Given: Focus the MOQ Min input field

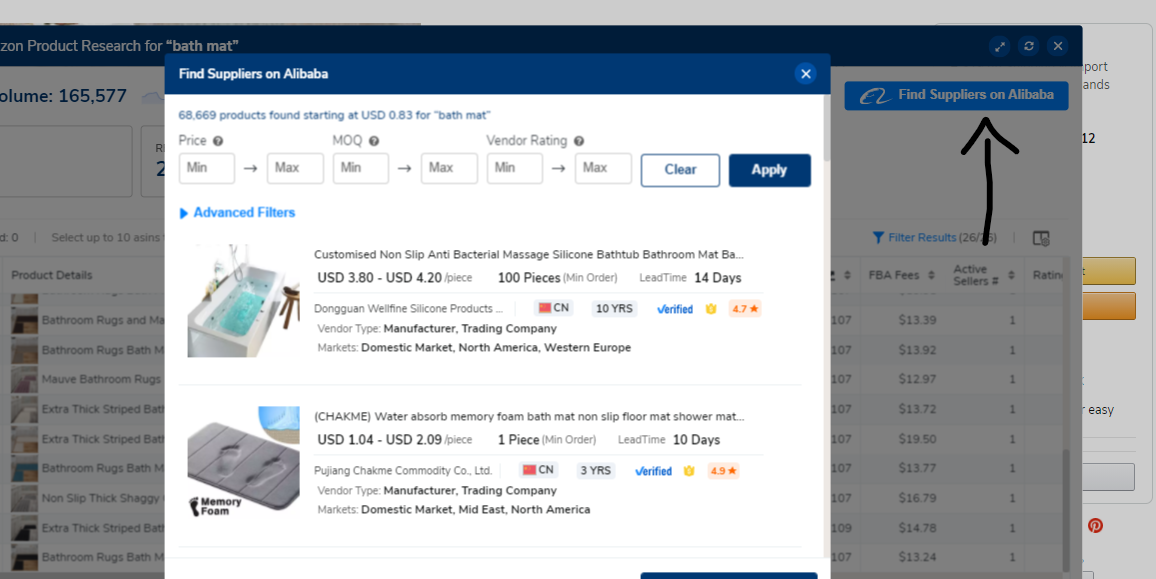Looking at the screenshot, I should [x=361, y=168].
